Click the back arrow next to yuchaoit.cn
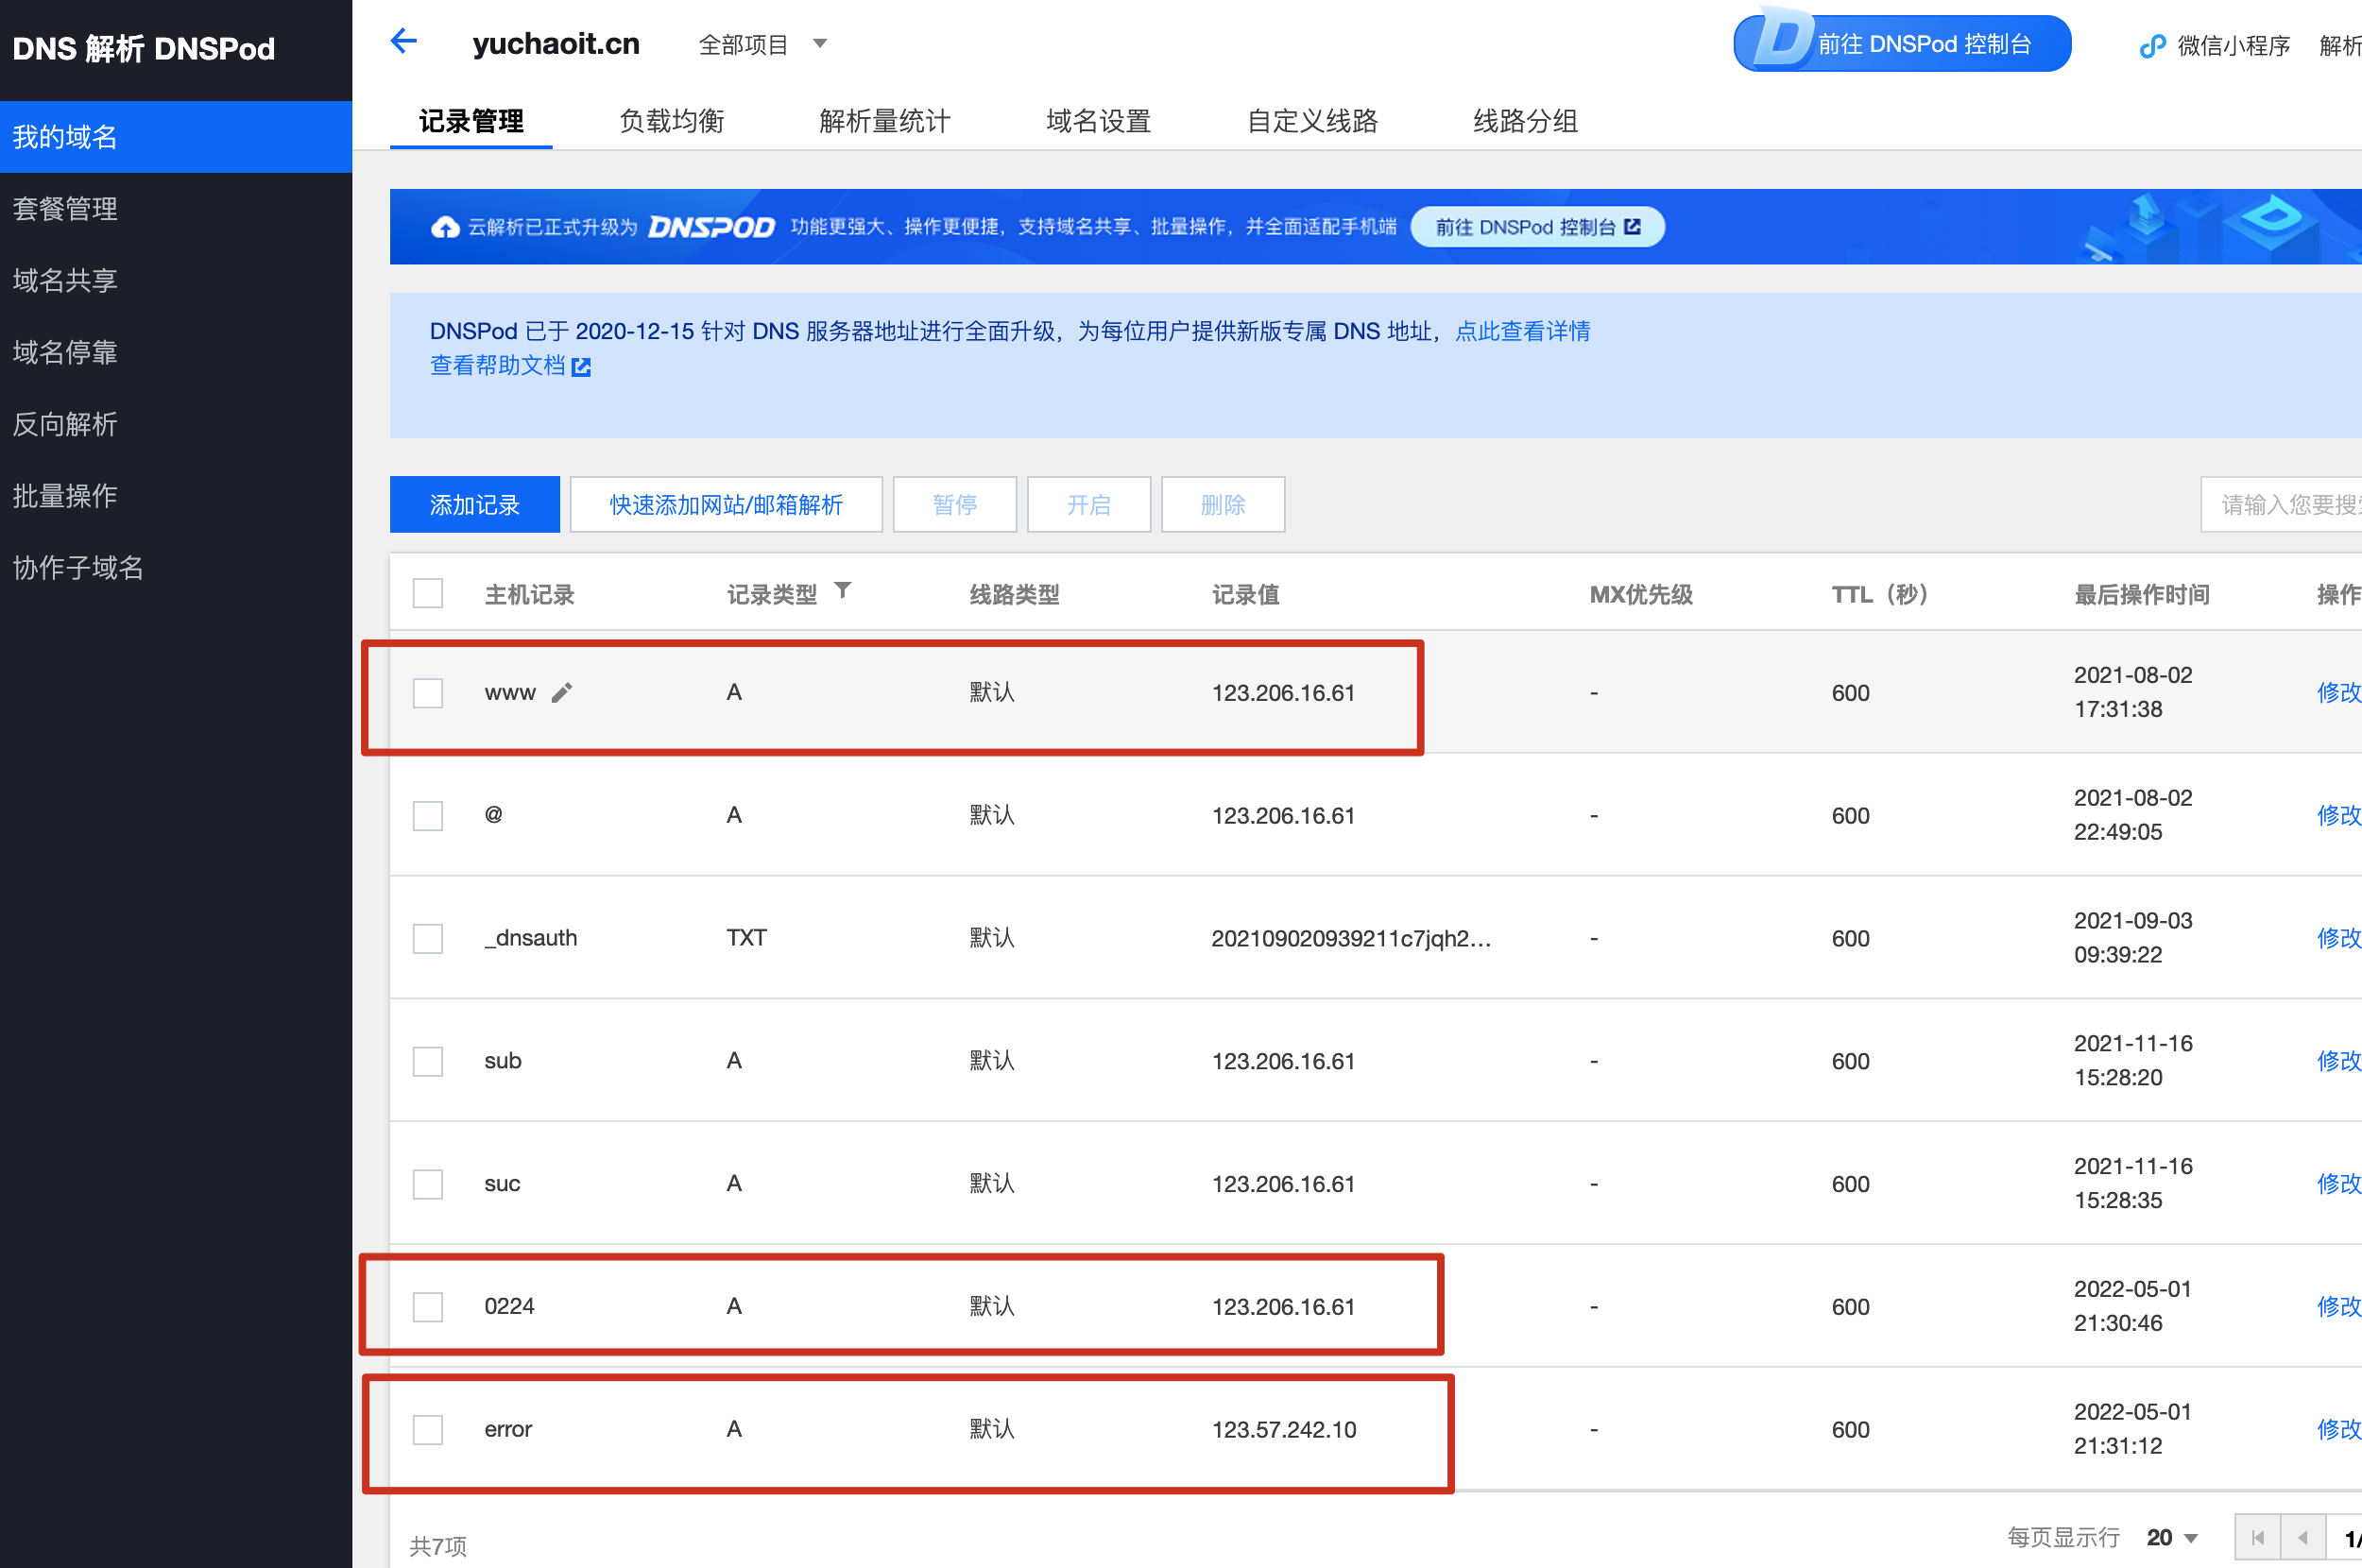The height and width of the screenshot is (1568, 2362). point(403,42)
